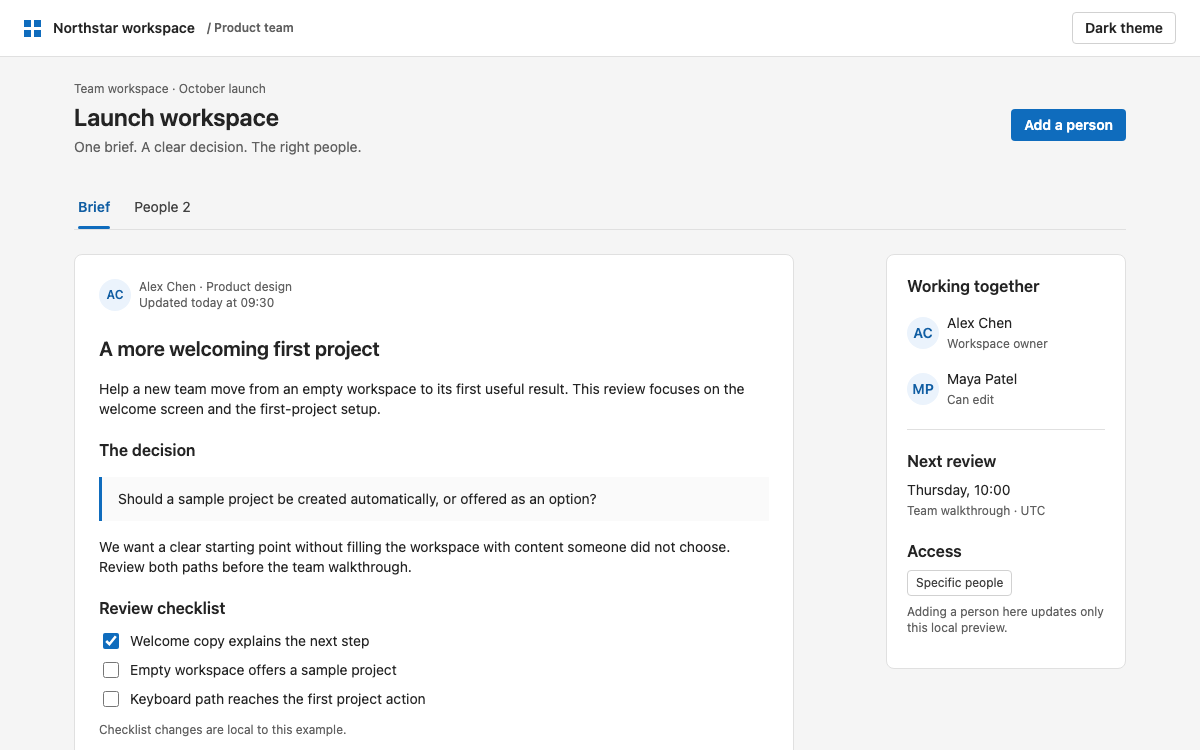Click 'The decision' heading
Viewport: 1200px width, 750px height.
pos(147,451)
